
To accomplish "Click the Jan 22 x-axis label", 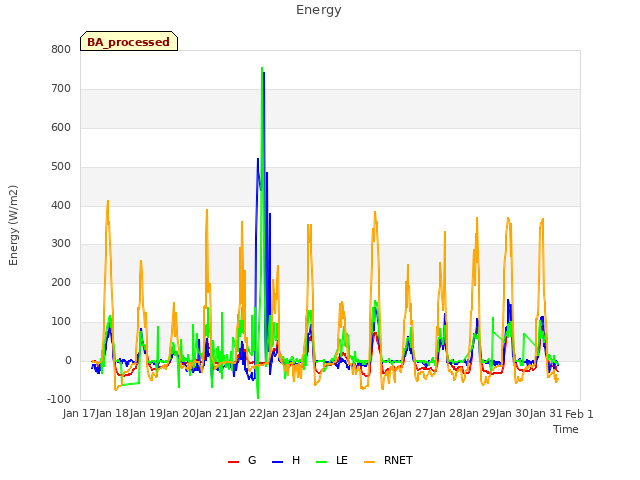I will click(x=246, y=414).
